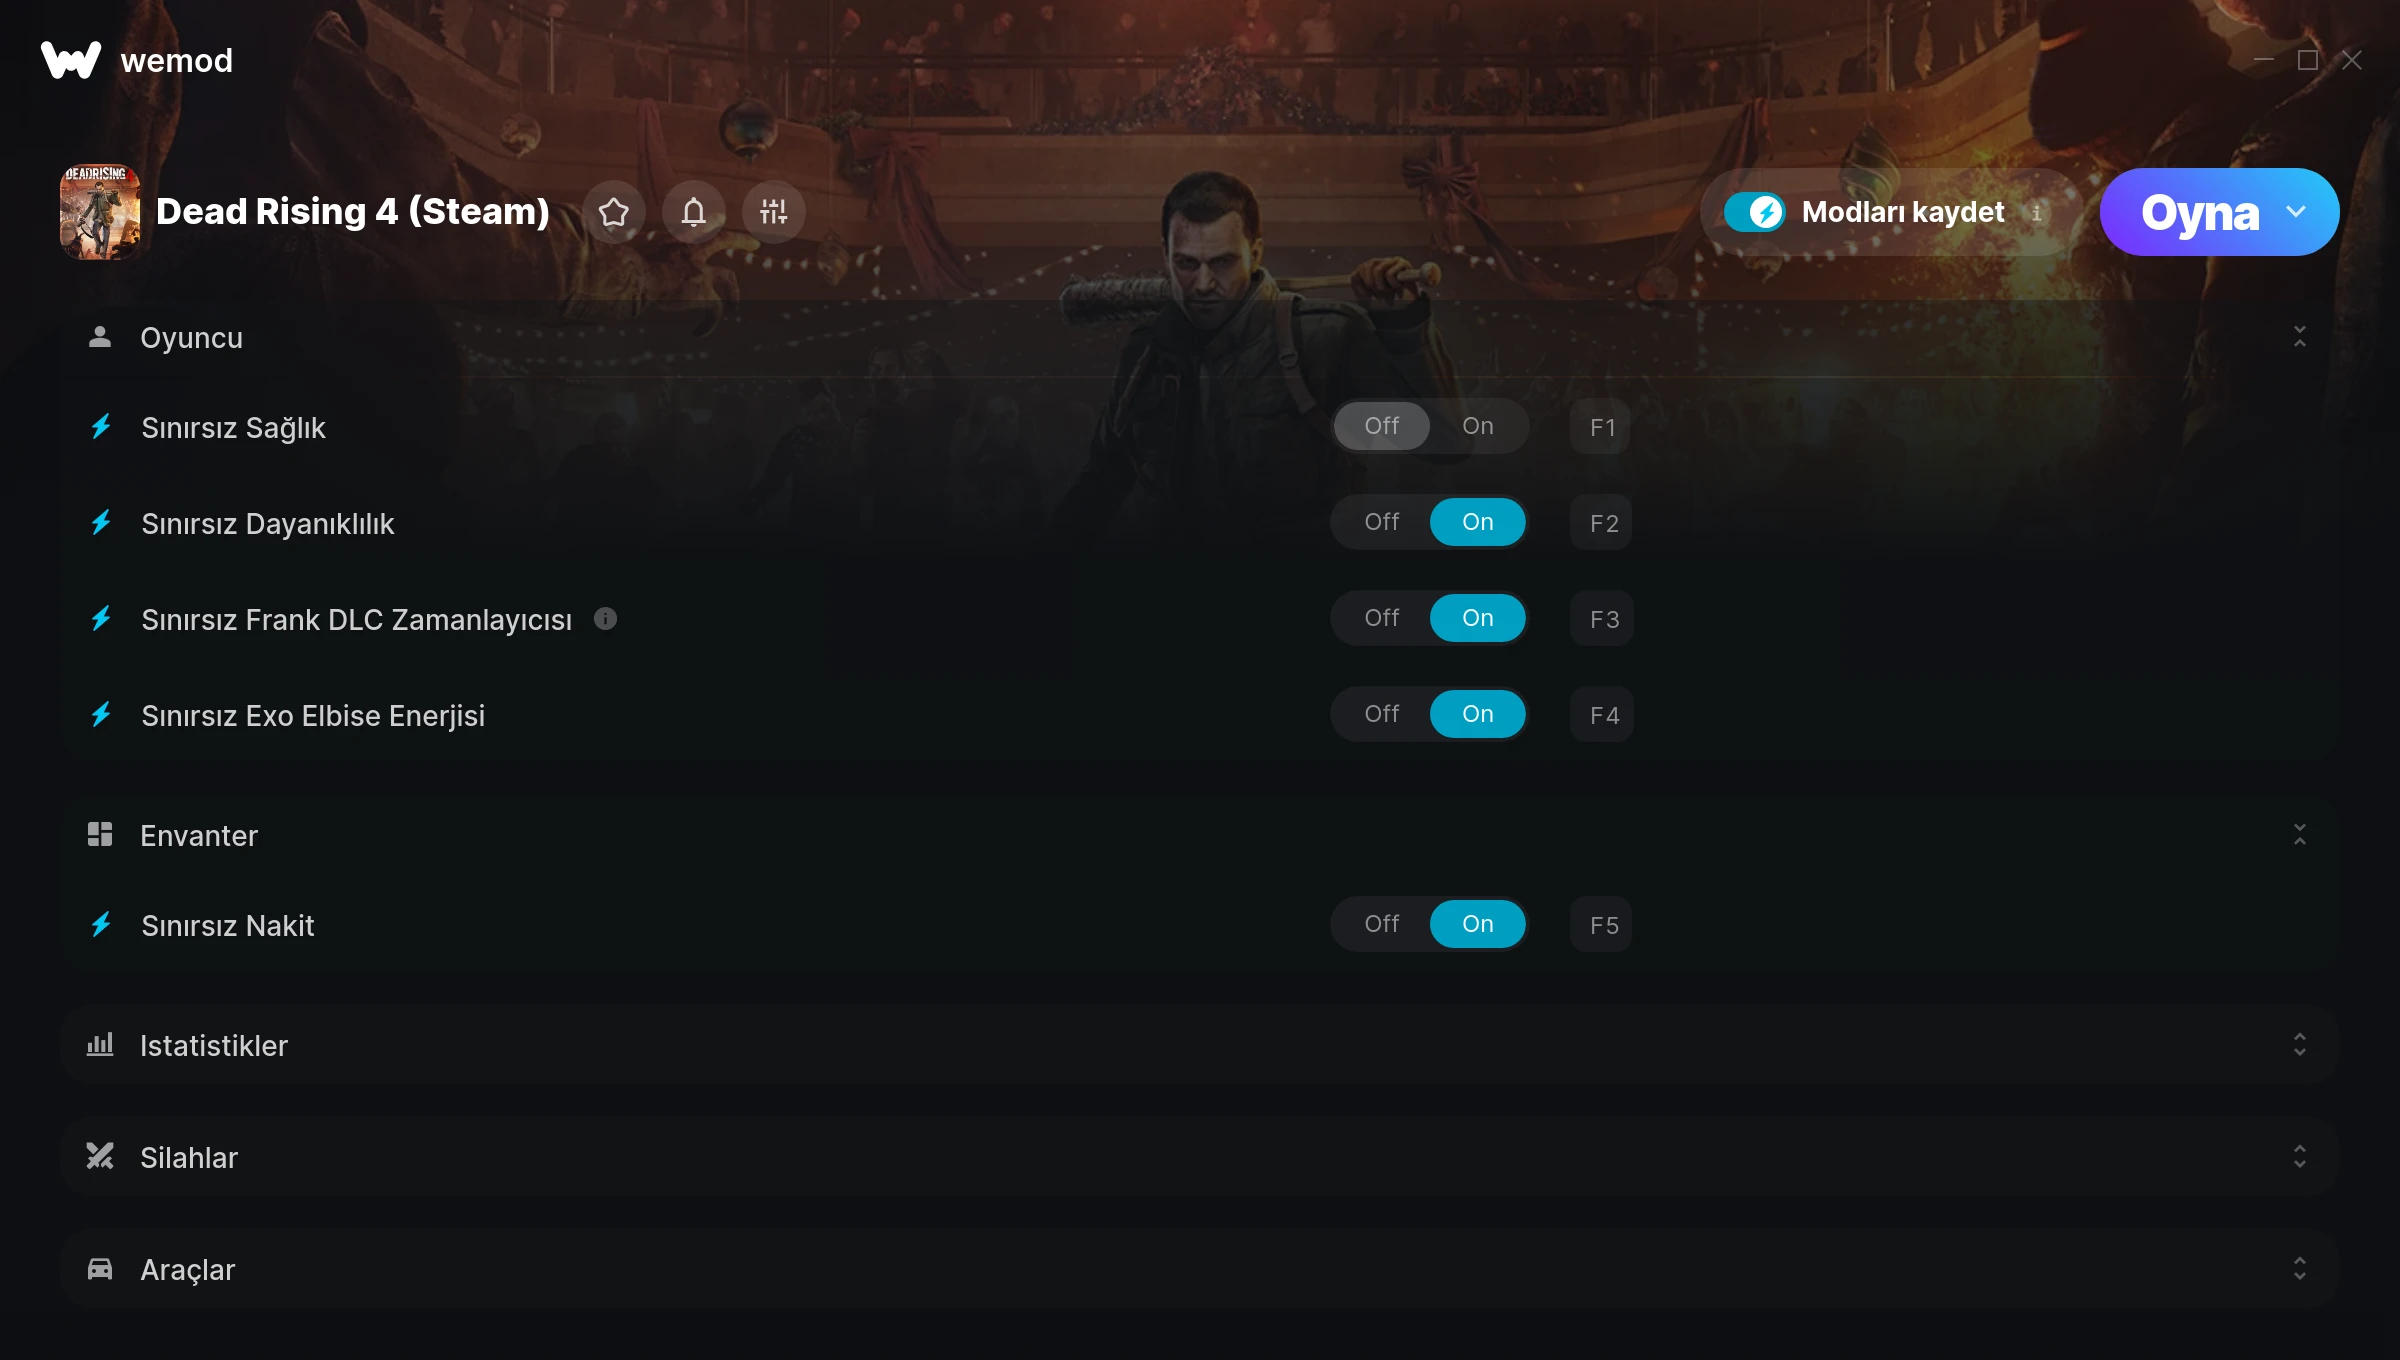Viewport: 2400px width, 1360px height.
Task: Click the WeMod logo icon
Action: coord(70,60)
